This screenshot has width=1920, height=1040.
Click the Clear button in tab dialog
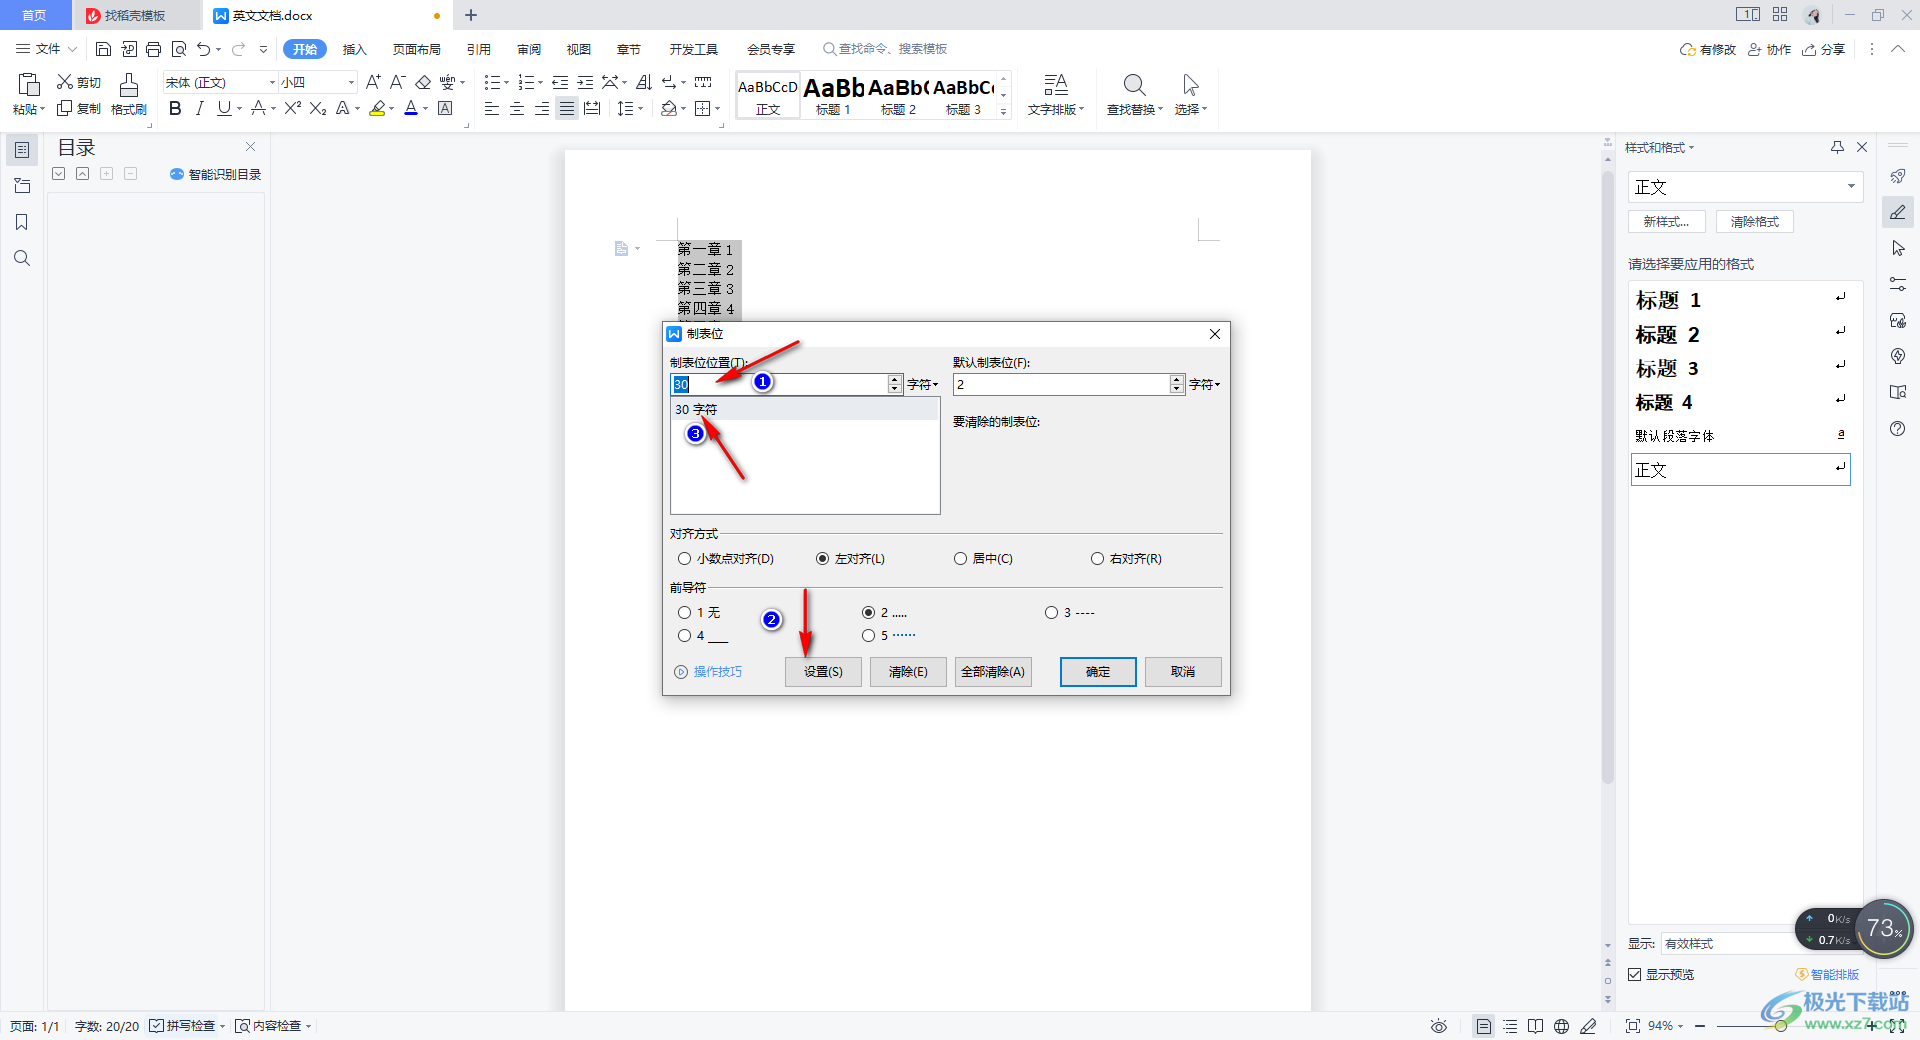(908, 672)
